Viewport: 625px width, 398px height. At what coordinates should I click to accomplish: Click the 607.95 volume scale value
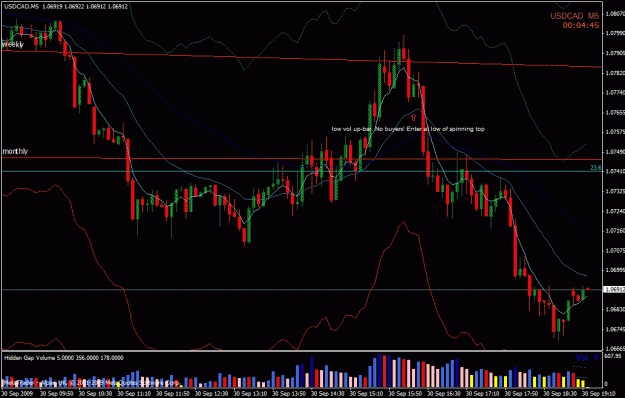tap(613, 355)
